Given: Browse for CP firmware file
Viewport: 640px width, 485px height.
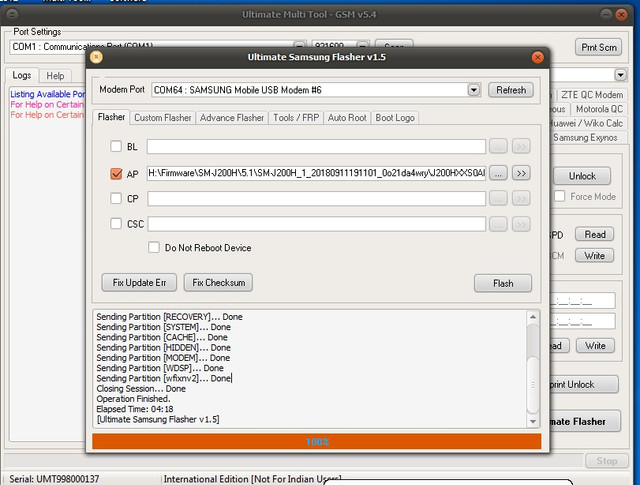Looking at the screenshot, I should (498, 198).
